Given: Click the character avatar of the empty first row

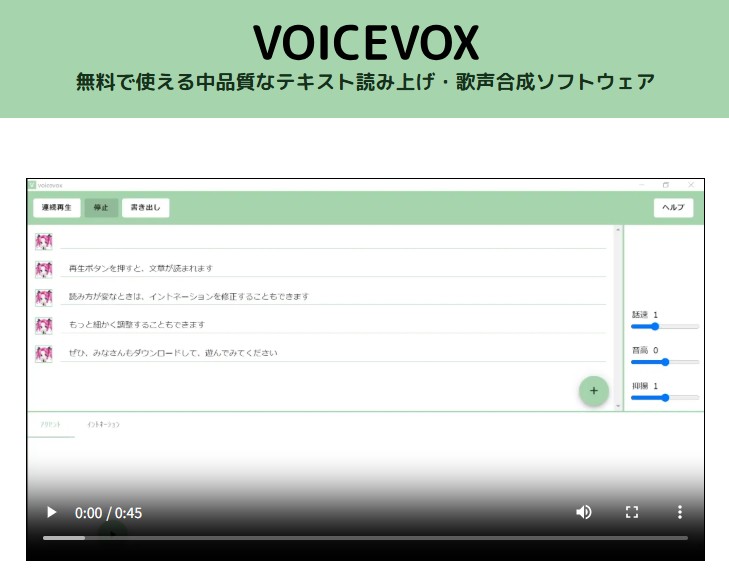Looking at the screenshot, I should 44,241.
